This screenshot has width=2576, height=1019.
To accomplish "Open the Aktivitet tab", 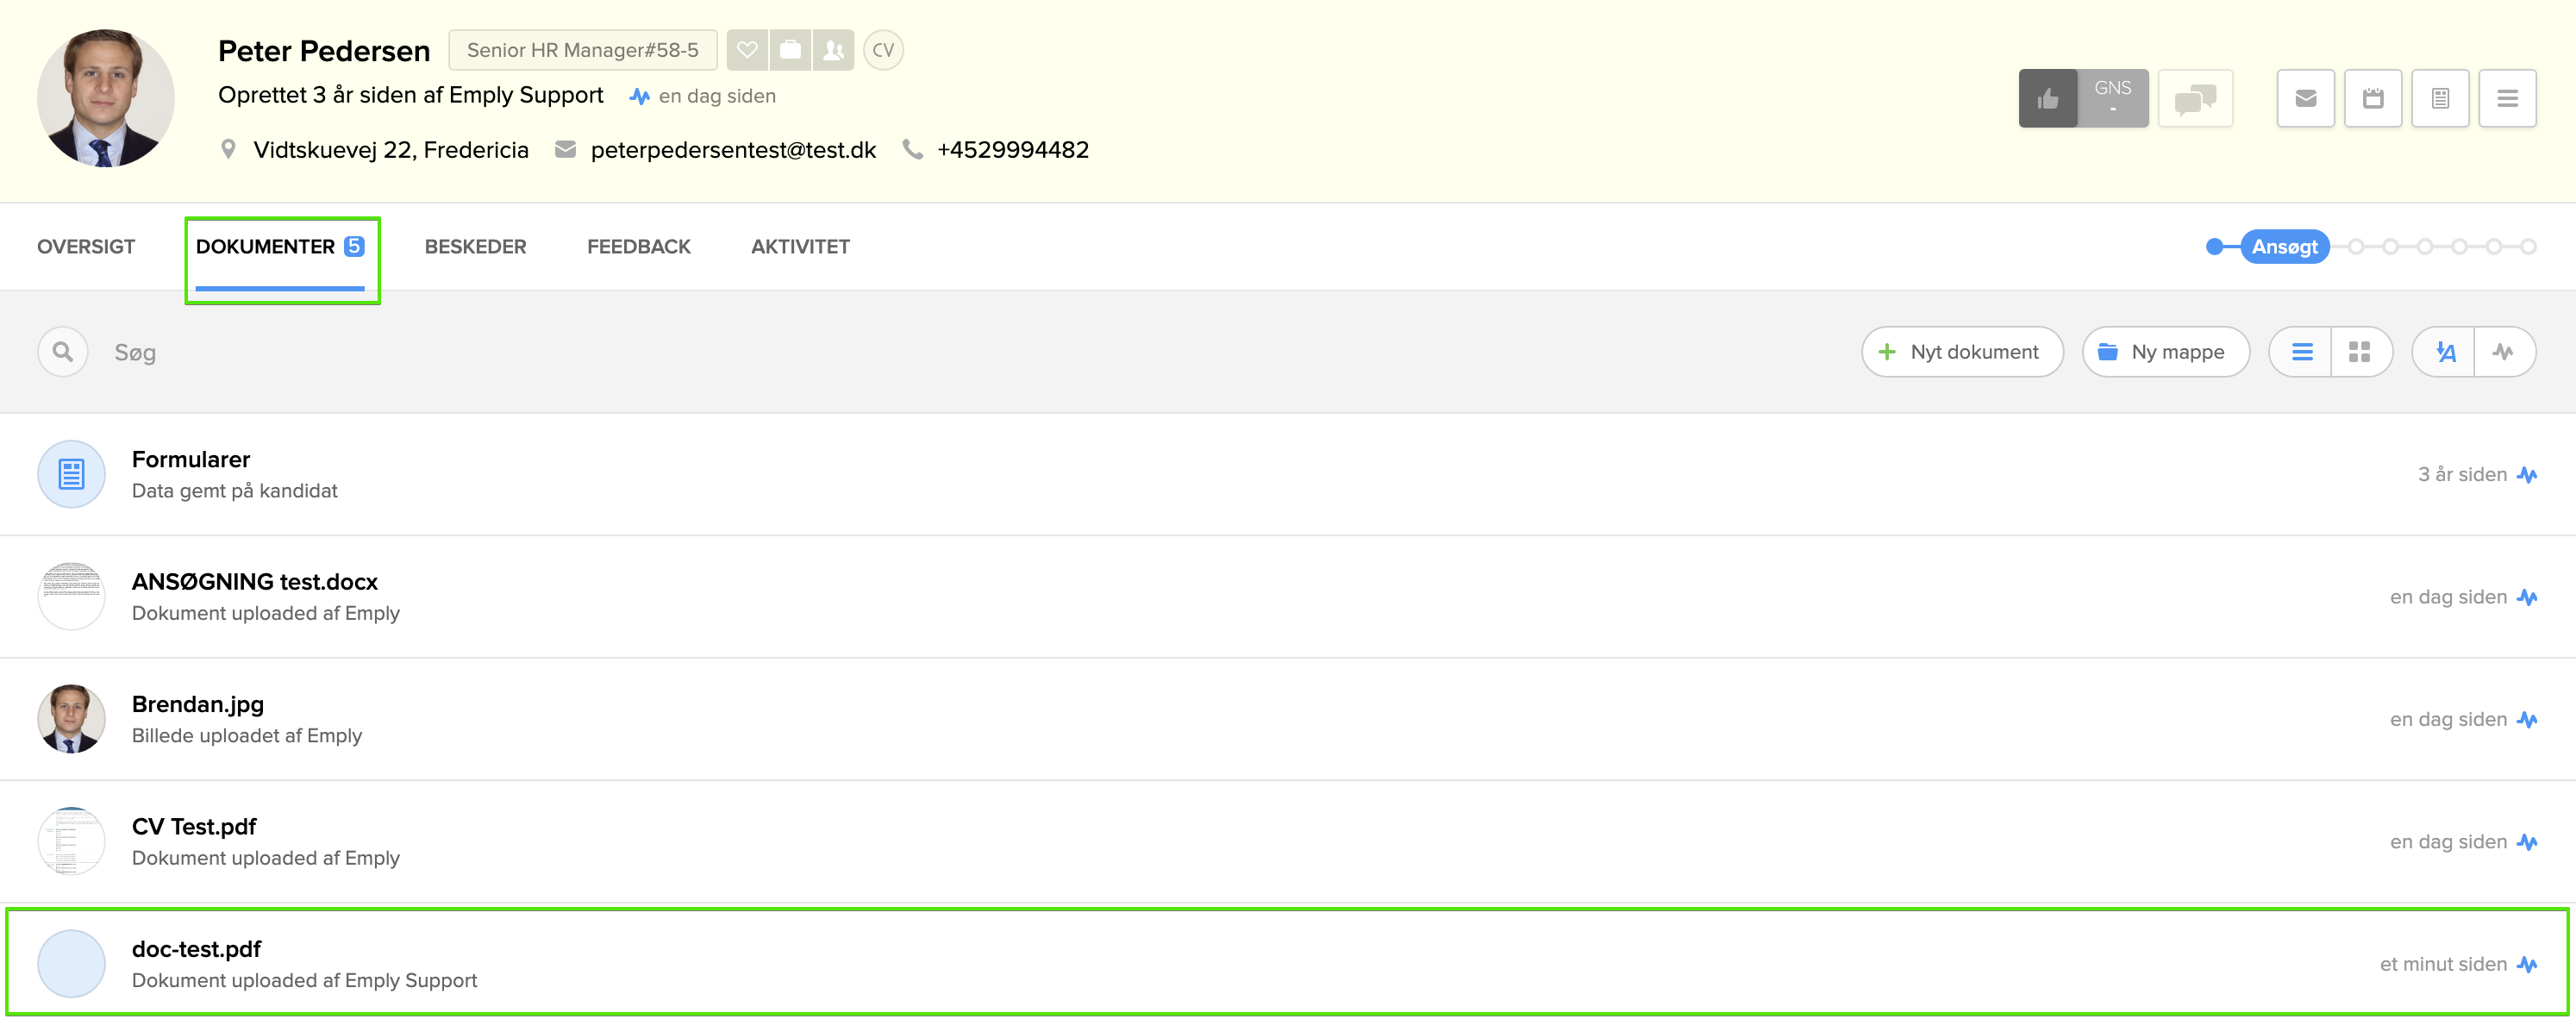I will click(800, 247).
